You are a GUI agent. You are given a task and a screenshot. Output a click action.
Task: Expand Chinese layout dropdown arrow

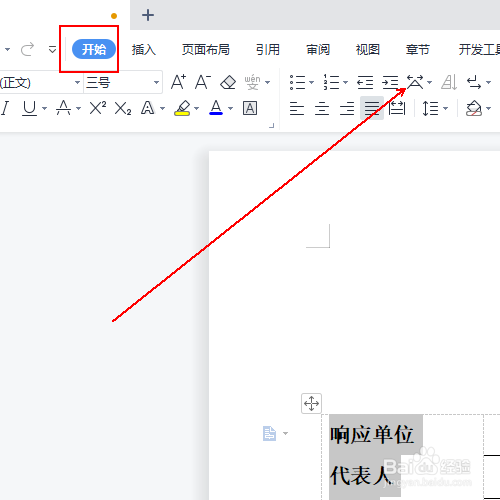click(x=429, y=82)
